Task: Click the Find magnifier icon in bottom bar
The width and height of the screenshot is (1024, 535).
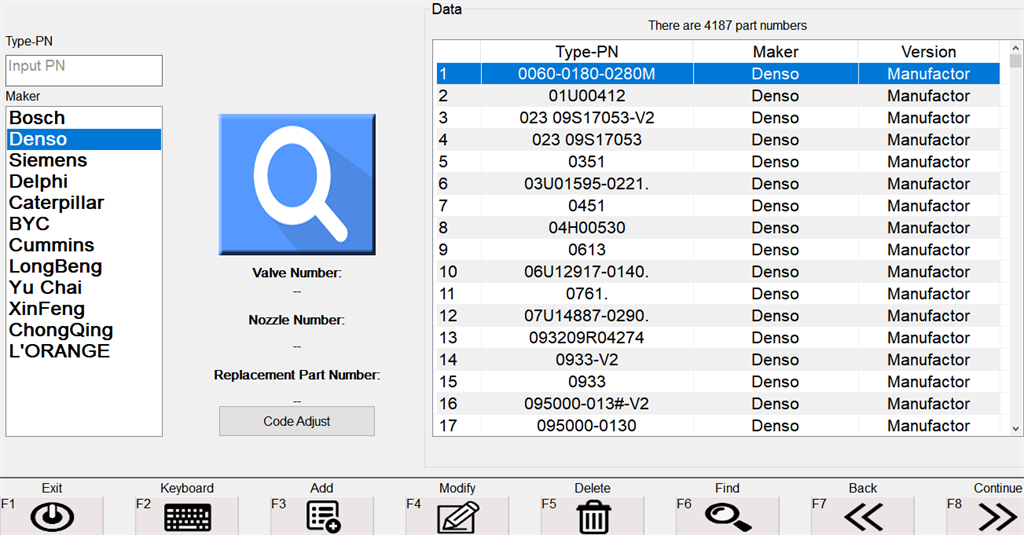Action: tap(727, 516)
